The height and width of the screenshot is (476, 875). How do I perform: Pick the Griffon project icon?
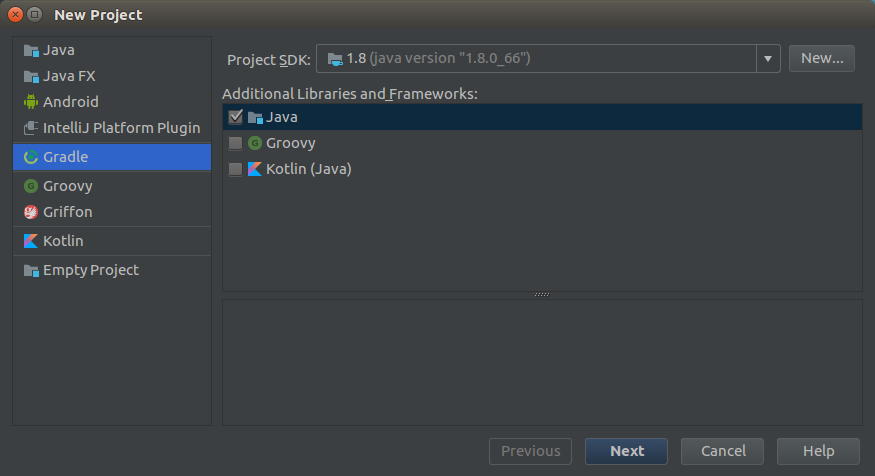click(x=31, y=212)
